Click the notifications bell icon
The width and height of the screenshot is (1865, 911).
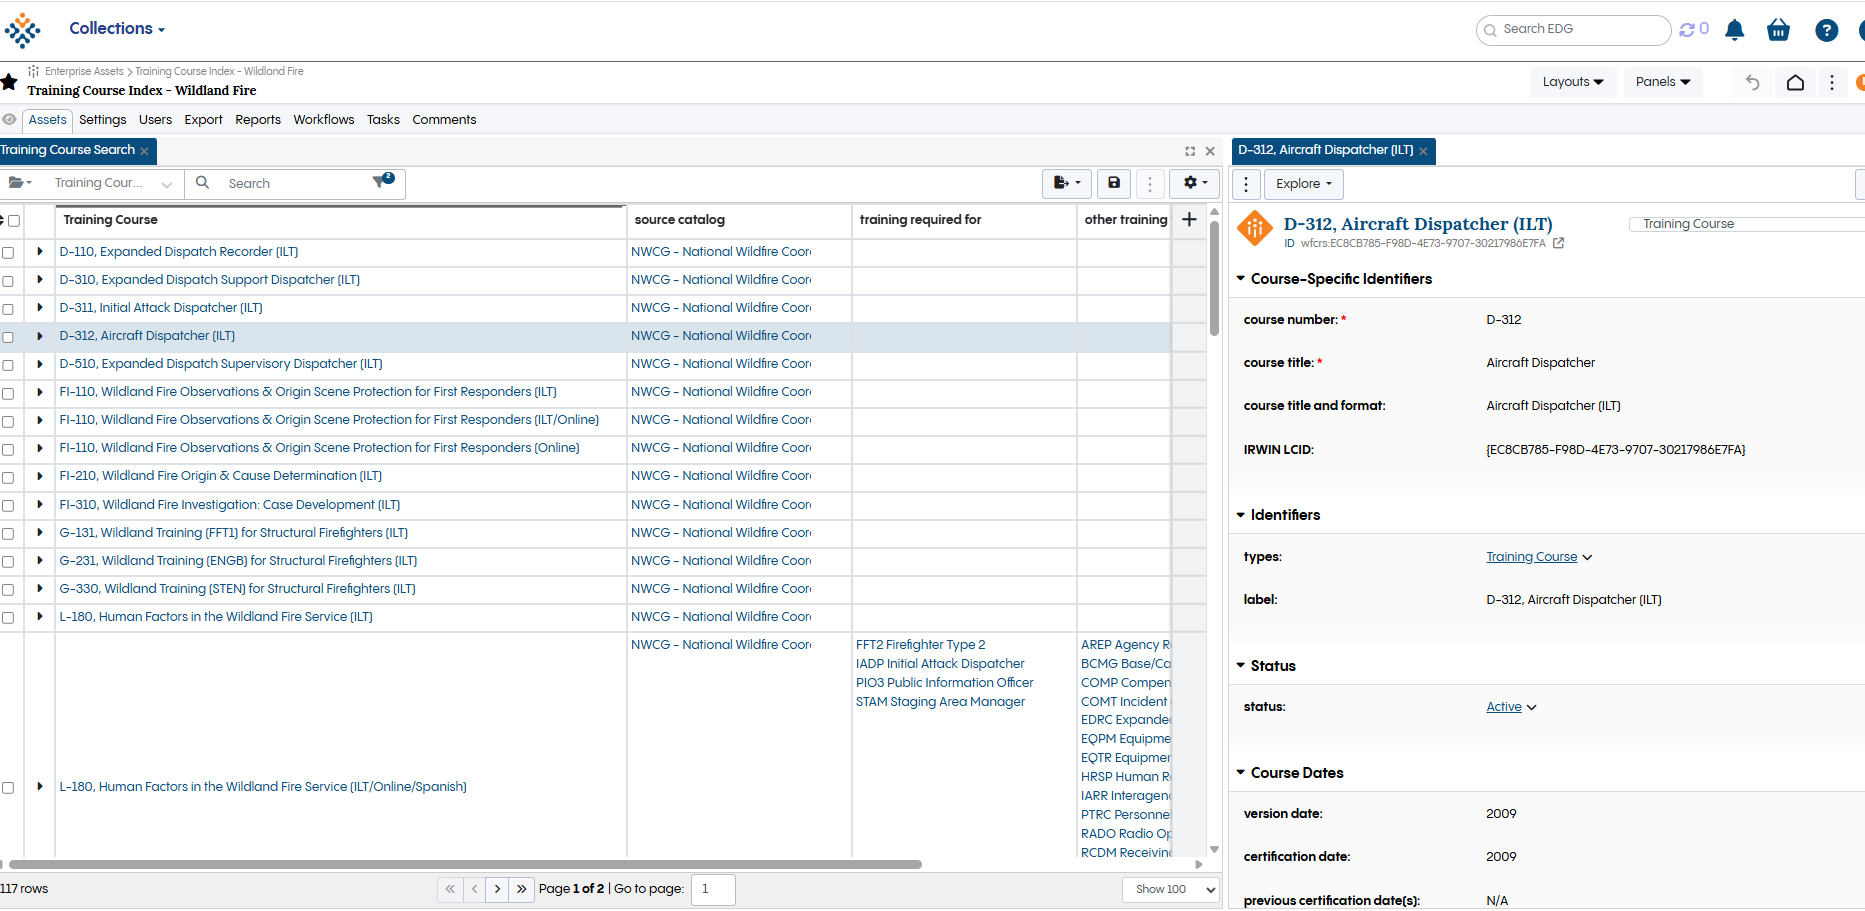click(x=1735, y=30)
